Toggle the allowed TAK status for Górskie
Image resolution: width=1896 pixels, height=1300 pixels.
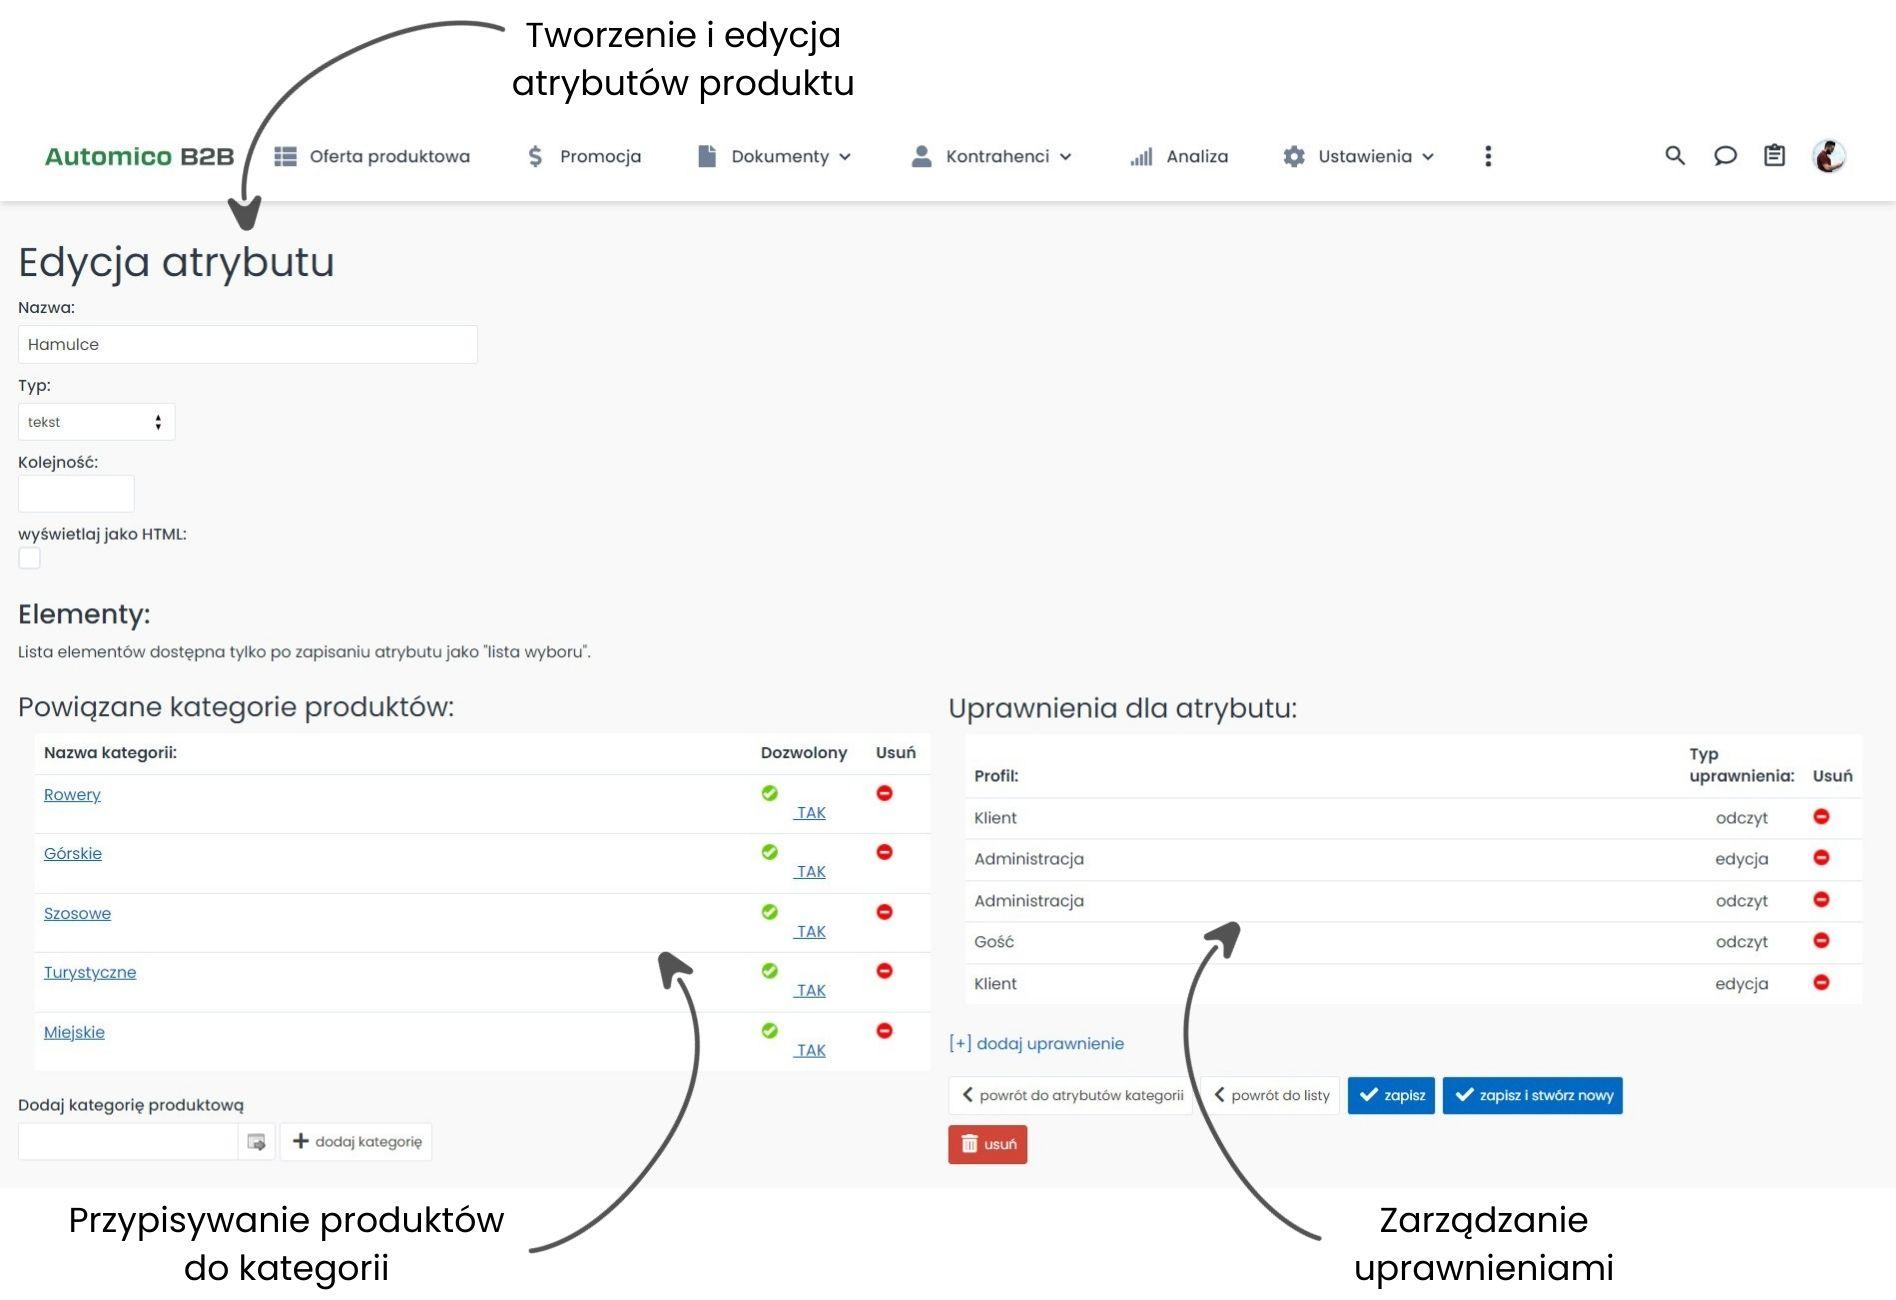click(810, 871)
